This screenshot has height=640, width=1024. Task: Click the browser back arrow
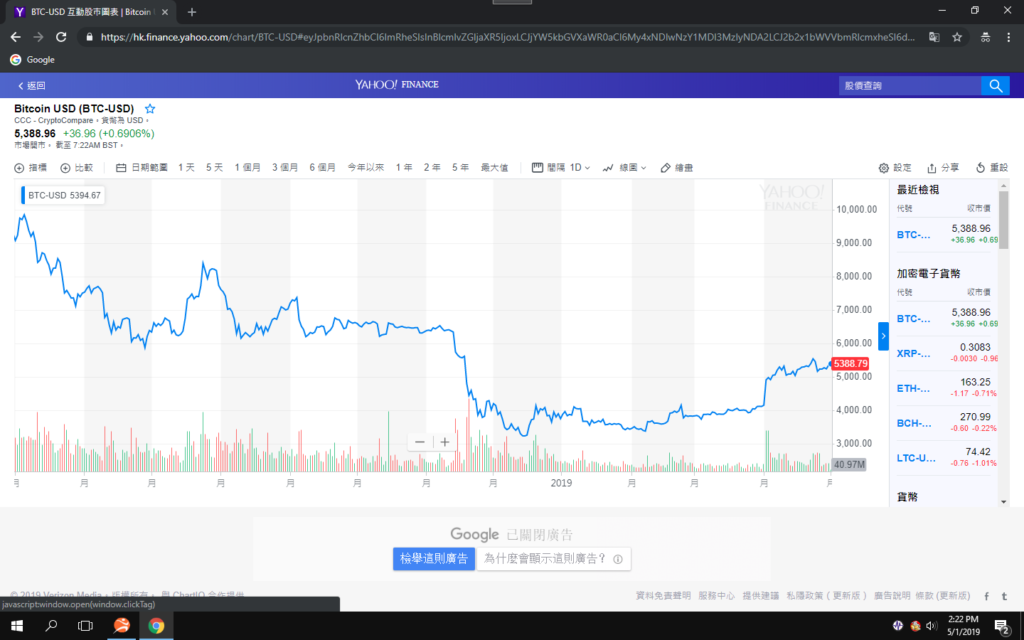tap(16, 37)
